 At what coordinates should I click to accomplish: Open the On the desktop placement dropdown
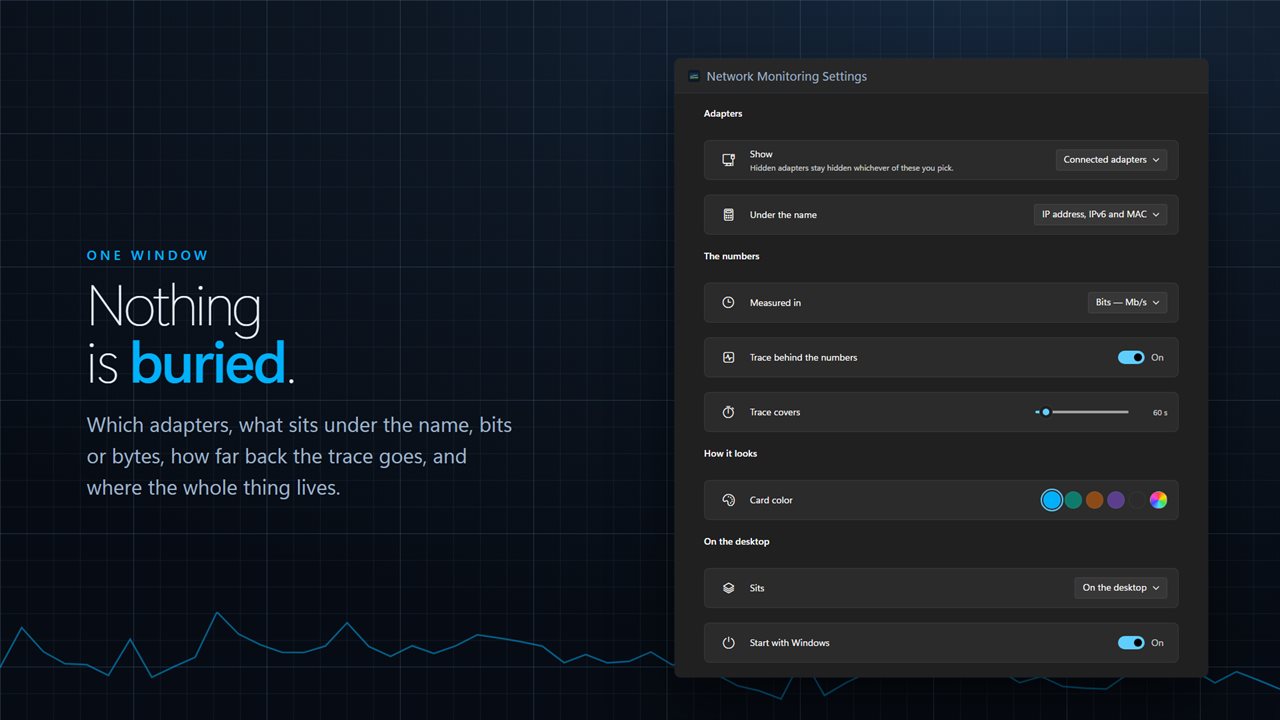1121,588
